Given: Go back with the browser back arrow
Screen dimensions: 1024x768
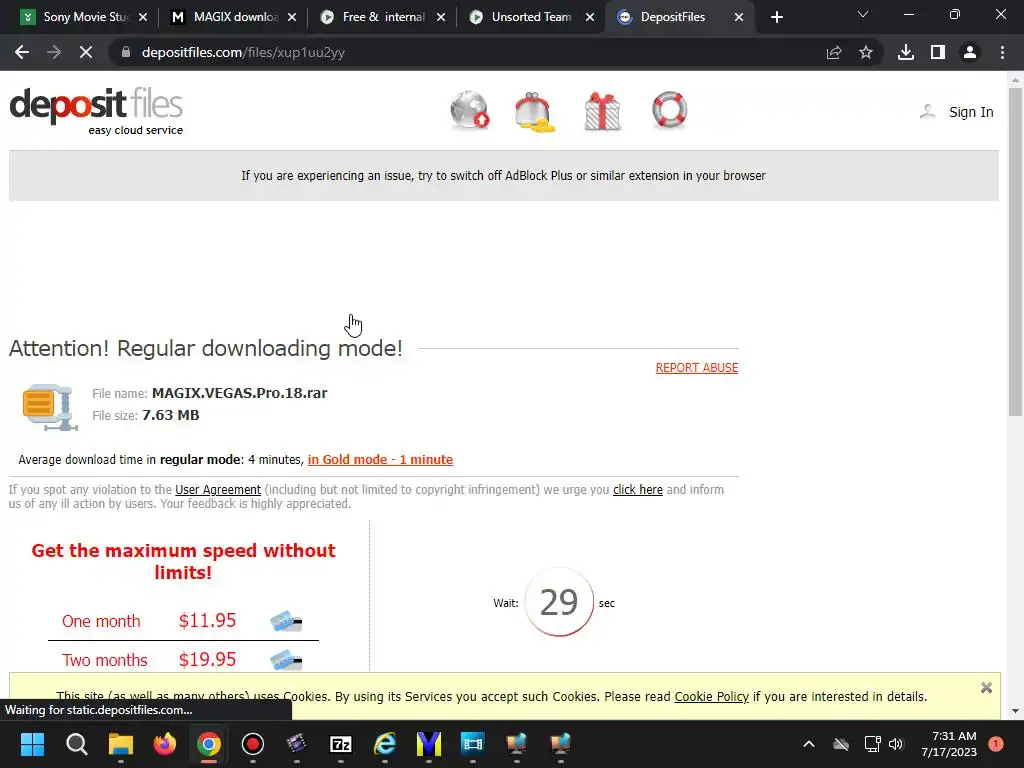Looking at the screenshot, I should click(x=22, y=52).
